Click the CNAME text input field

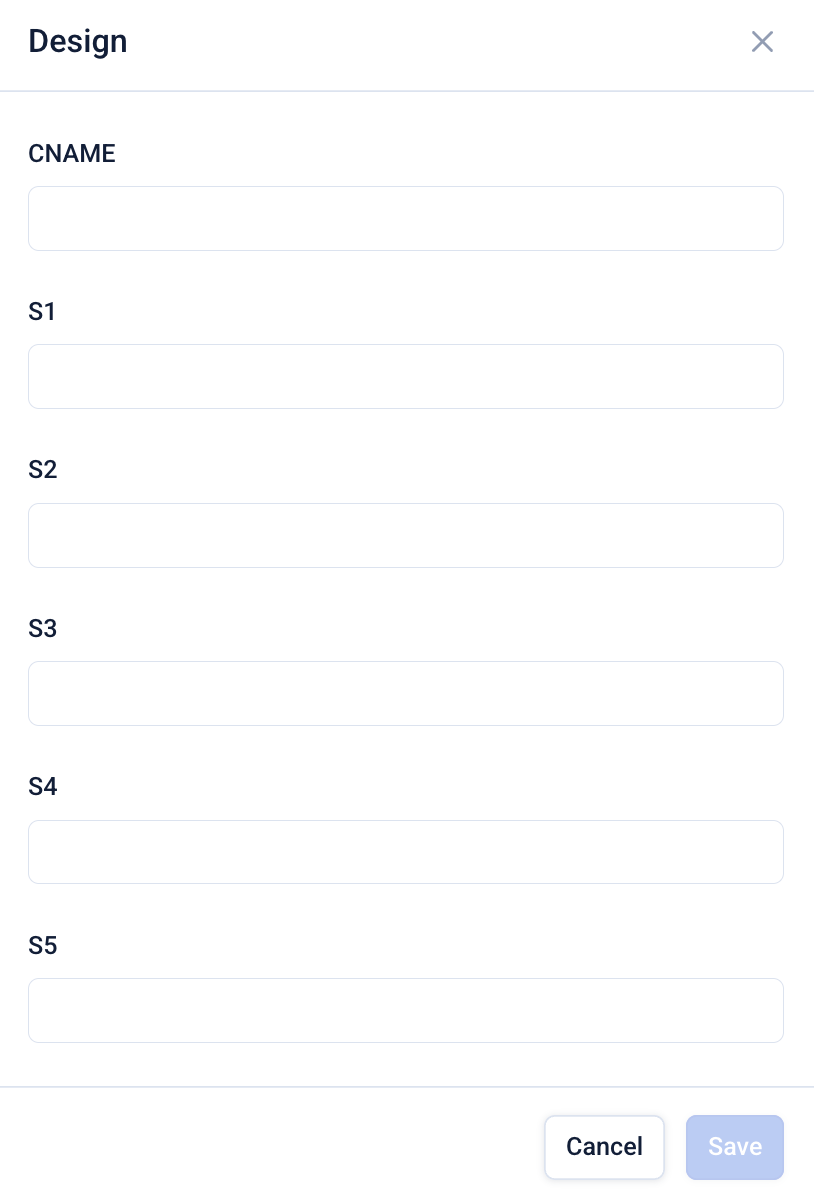(x=405, y=218)
